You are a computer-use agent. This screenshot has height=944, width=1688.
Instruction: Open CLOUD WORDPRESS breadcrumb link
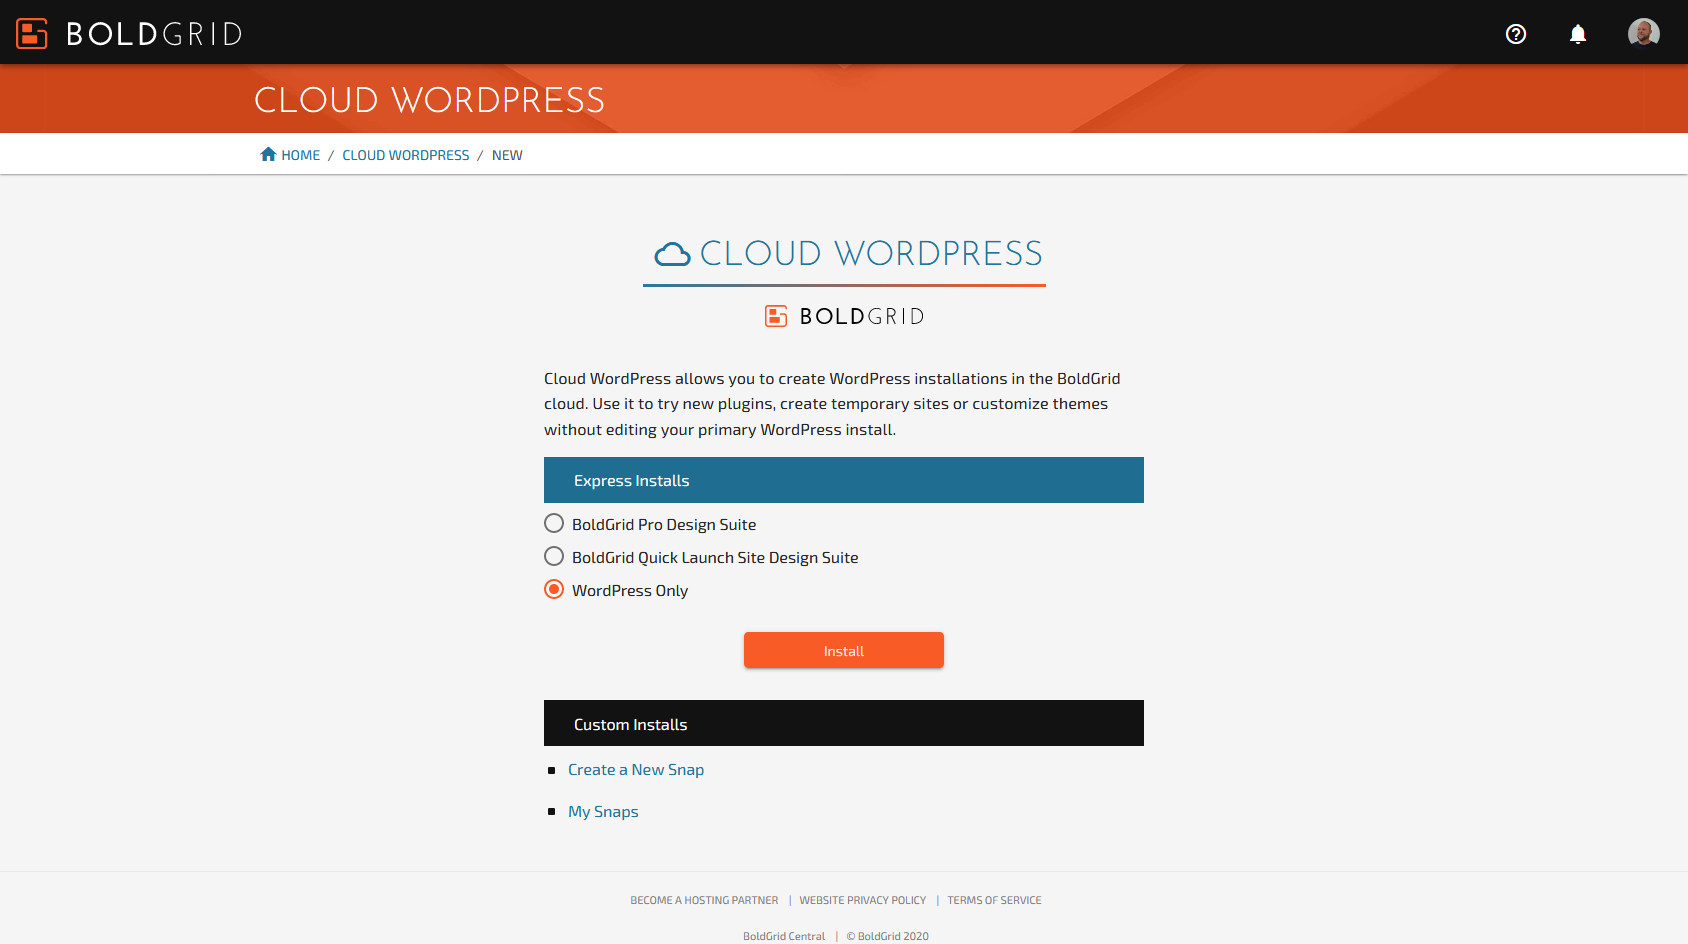tap(405, 155)
